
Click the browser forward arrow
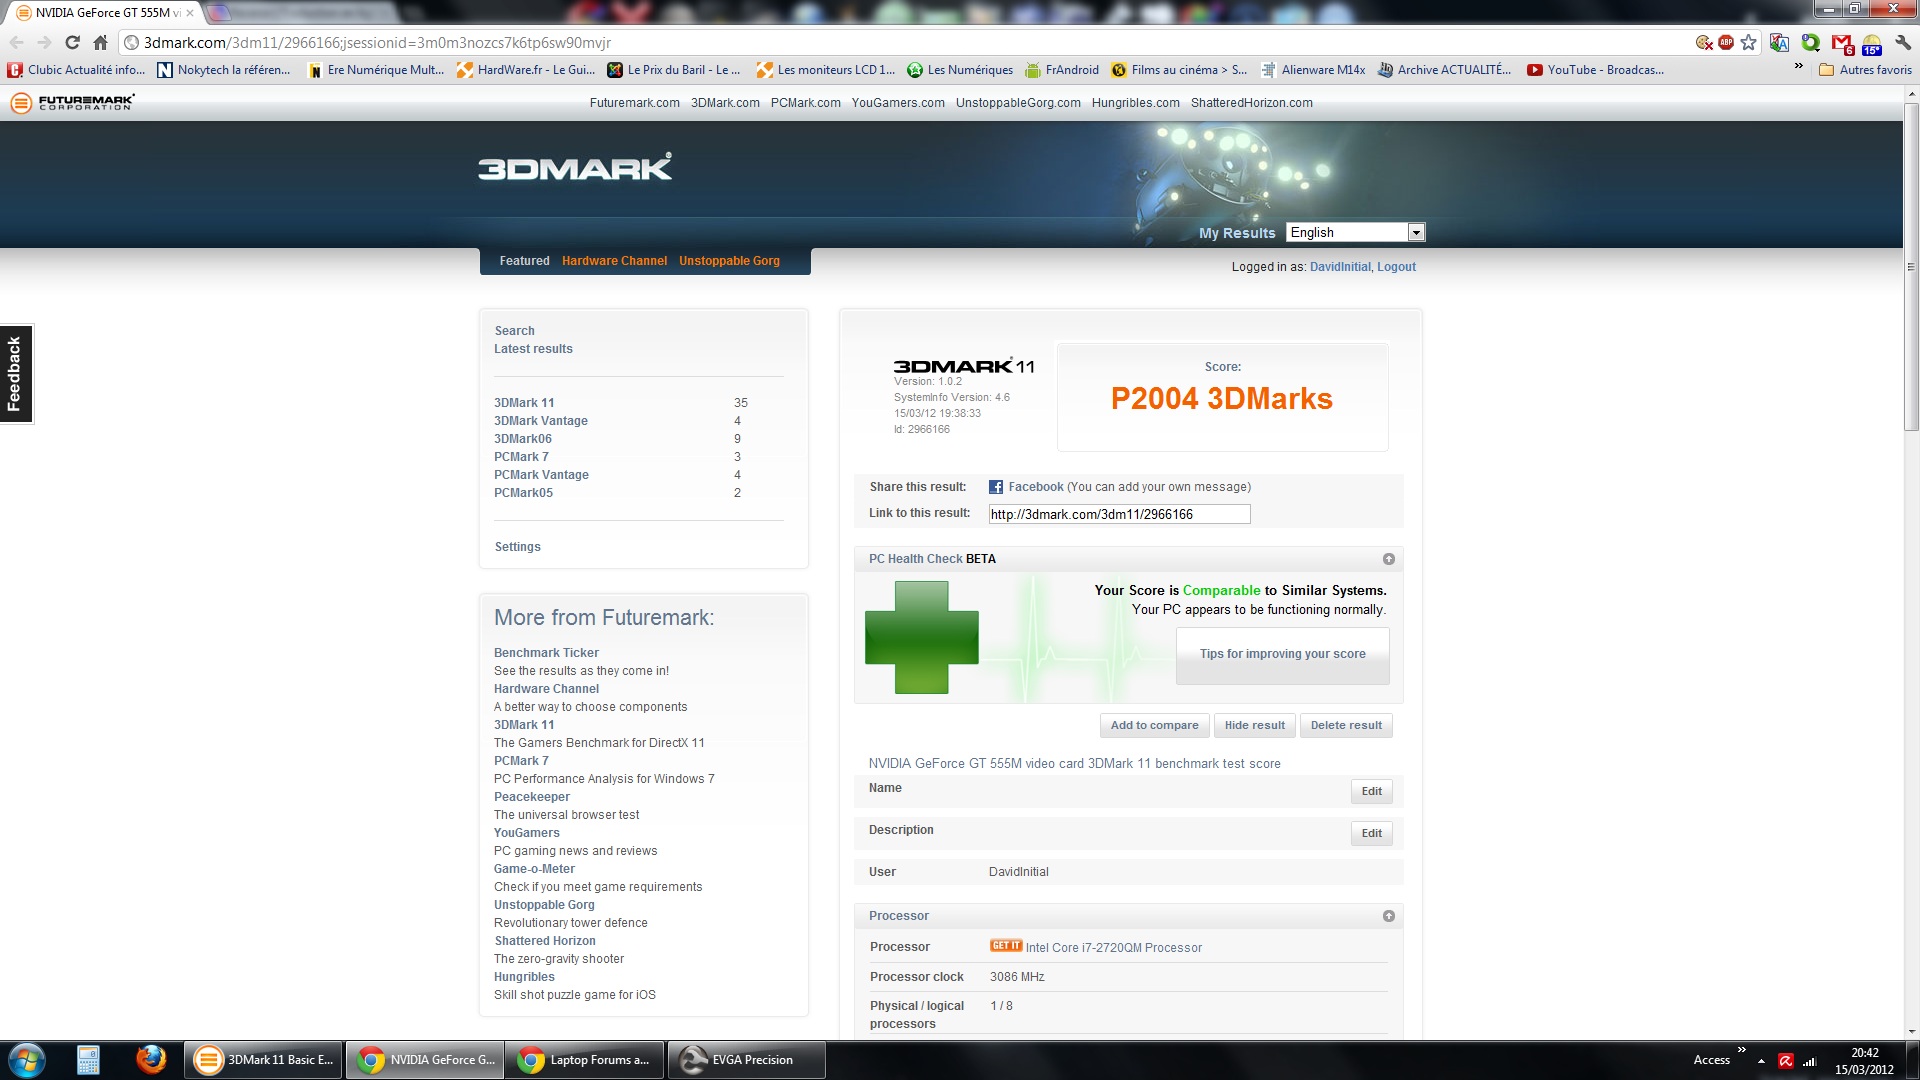pos(44,42)
